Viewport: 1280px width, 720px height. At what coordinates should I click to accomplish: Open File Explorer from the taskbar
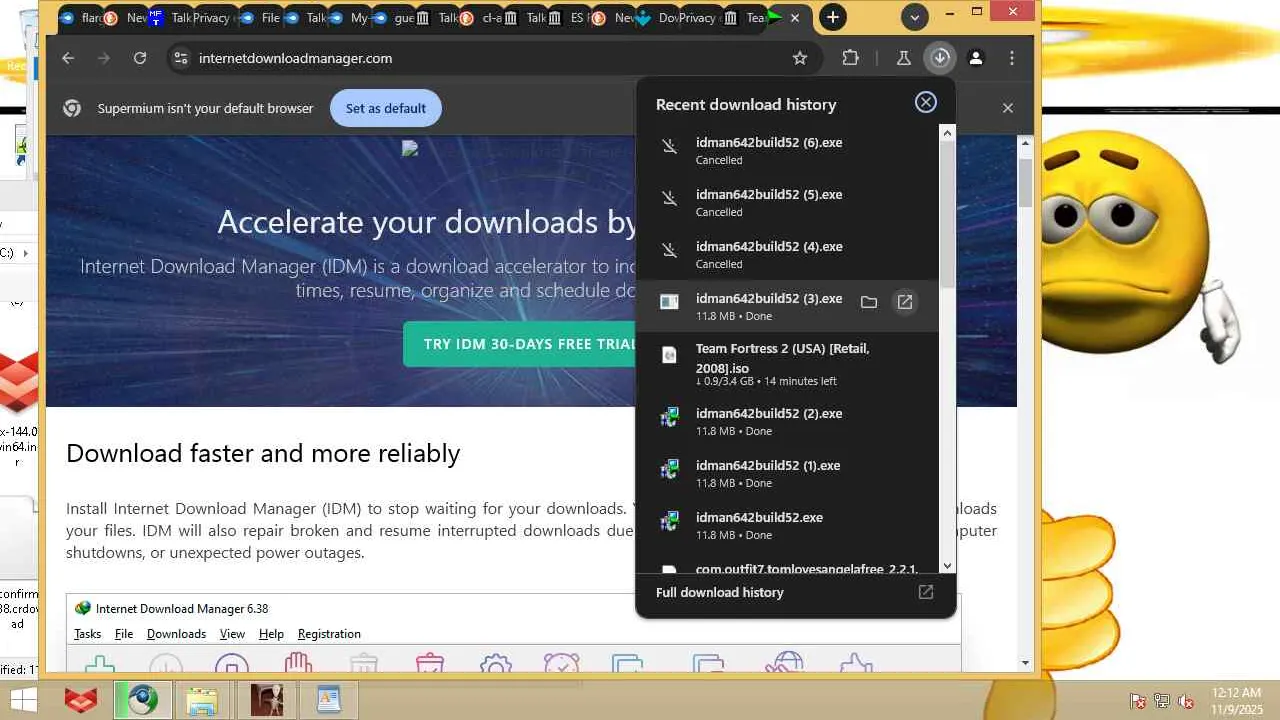point(203,700)
